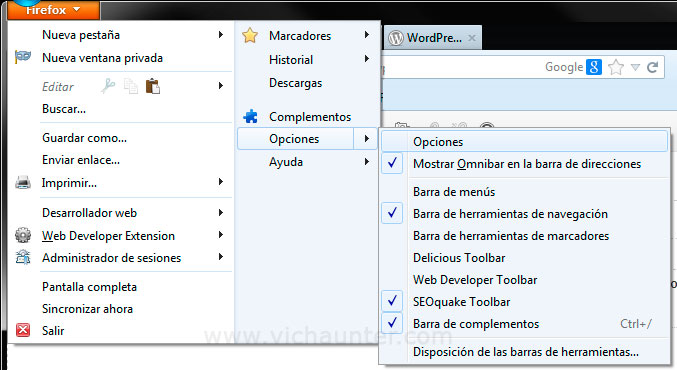
Task: Open Descargas entry
Action: click(x=295, y=83)
